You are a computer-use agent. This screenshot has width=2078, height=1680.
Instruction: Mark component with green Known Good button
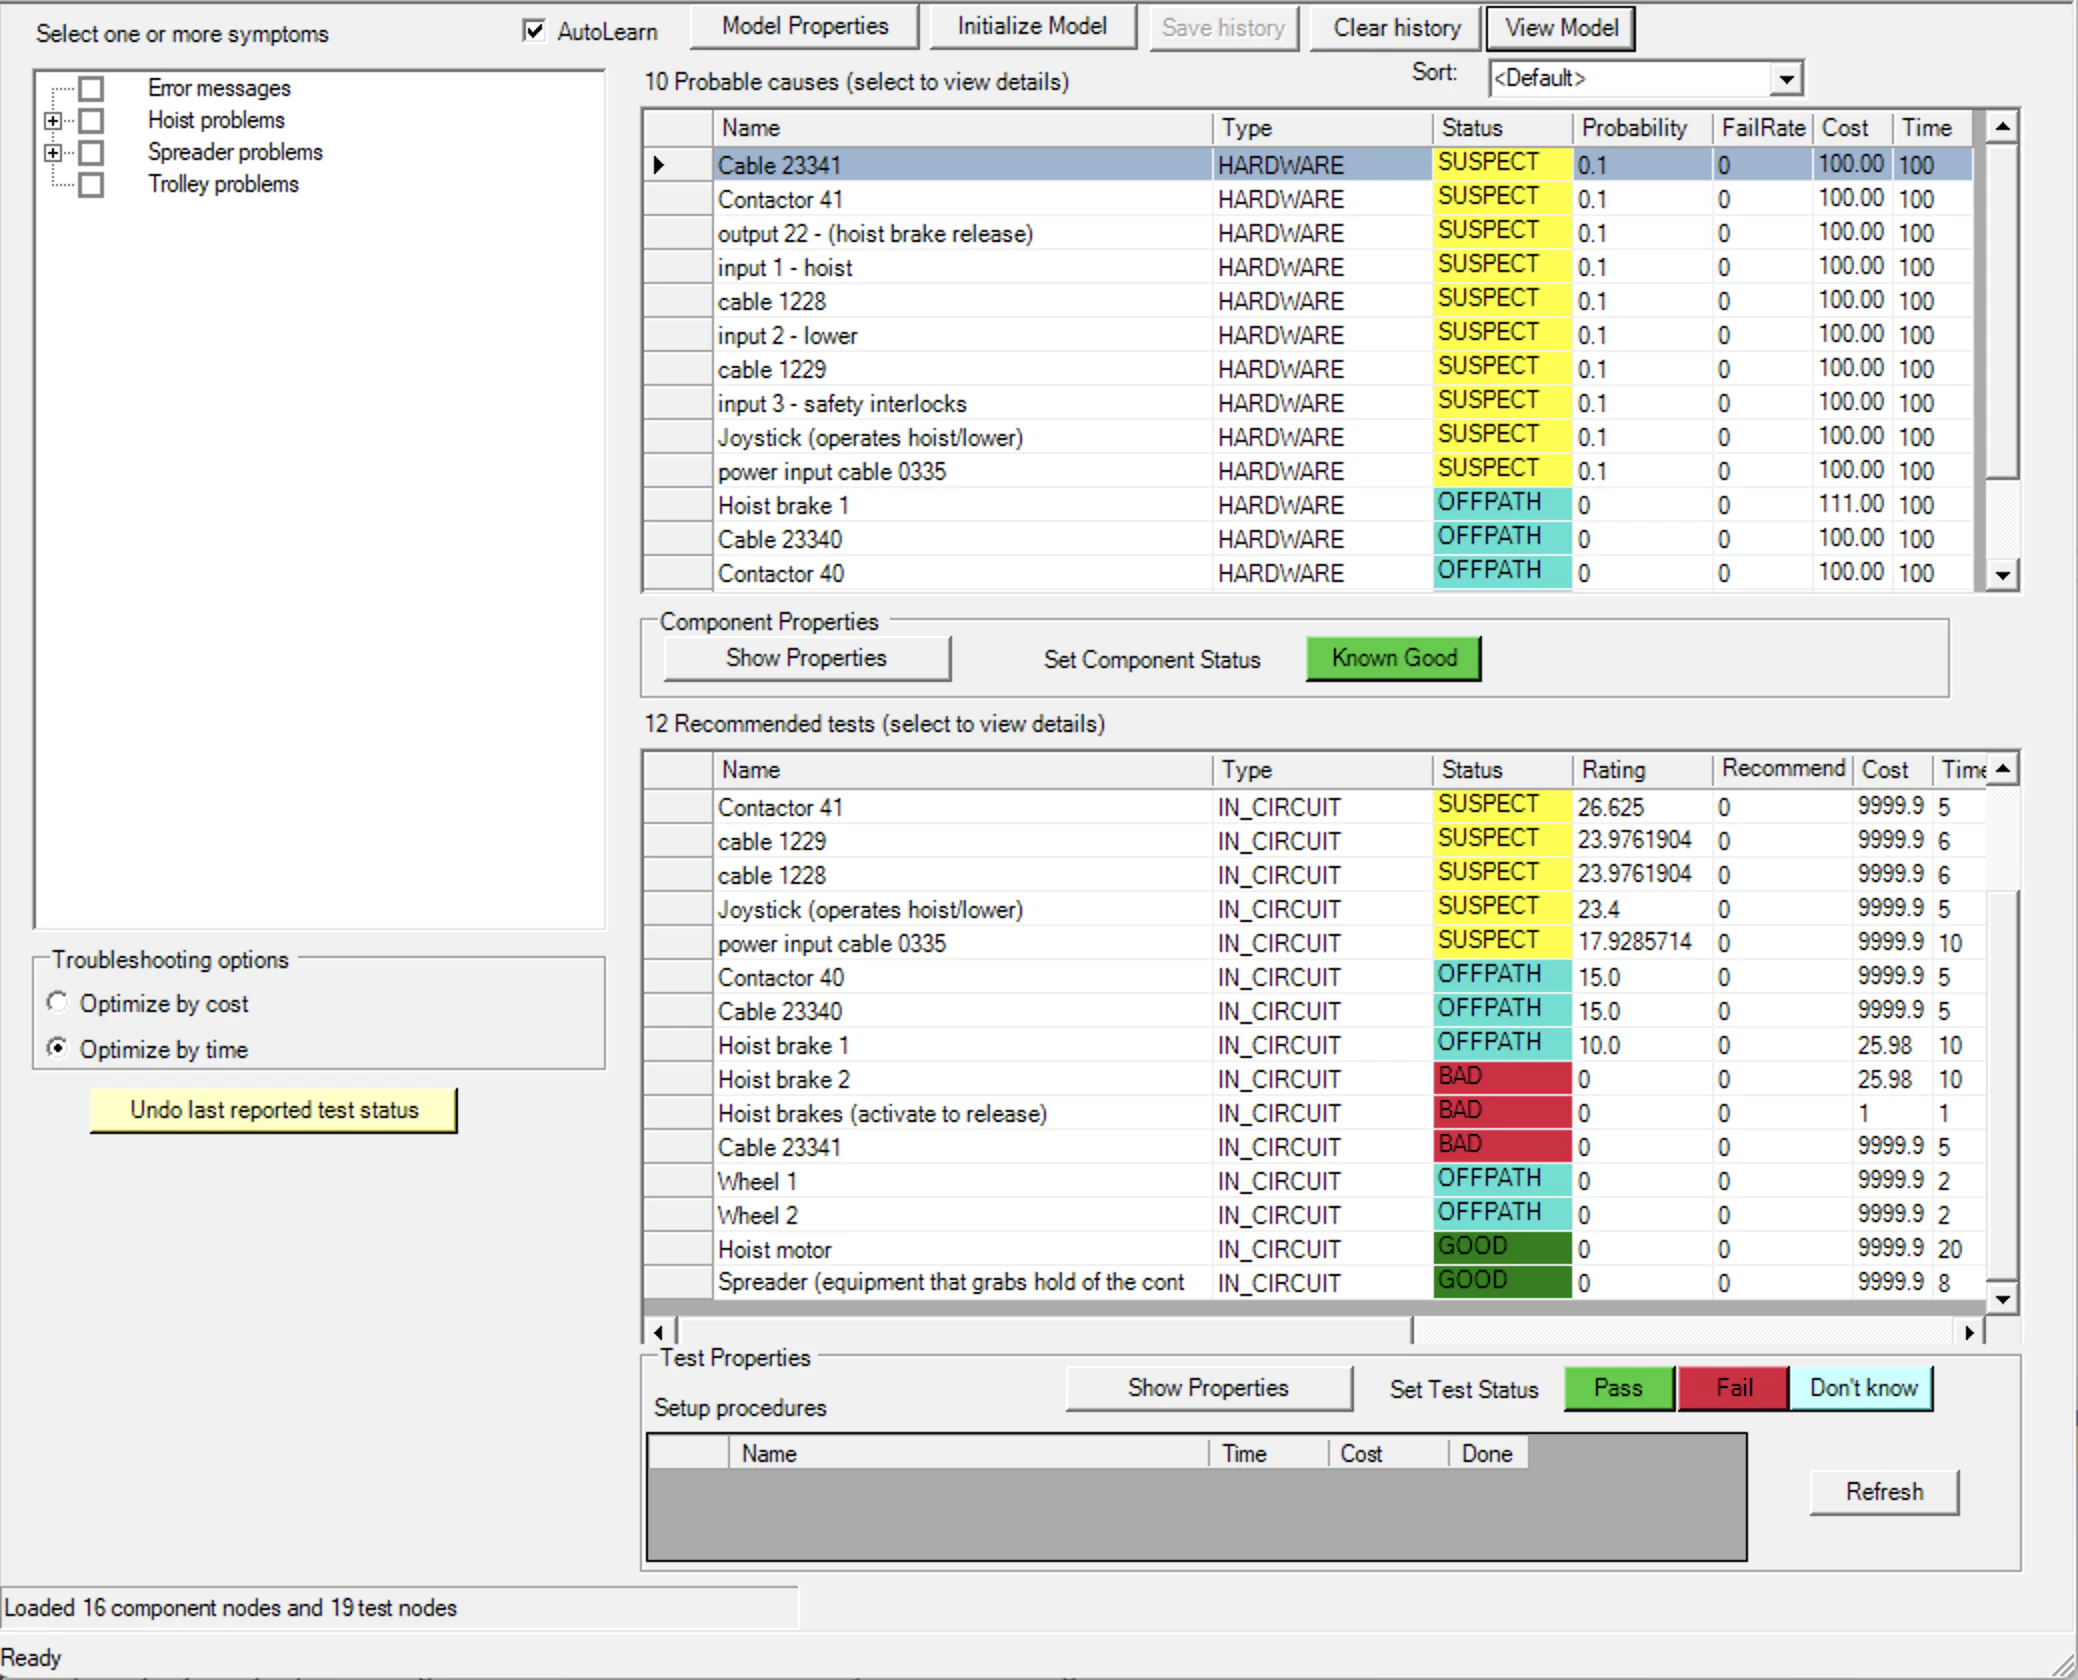(x=1393, y=658)
